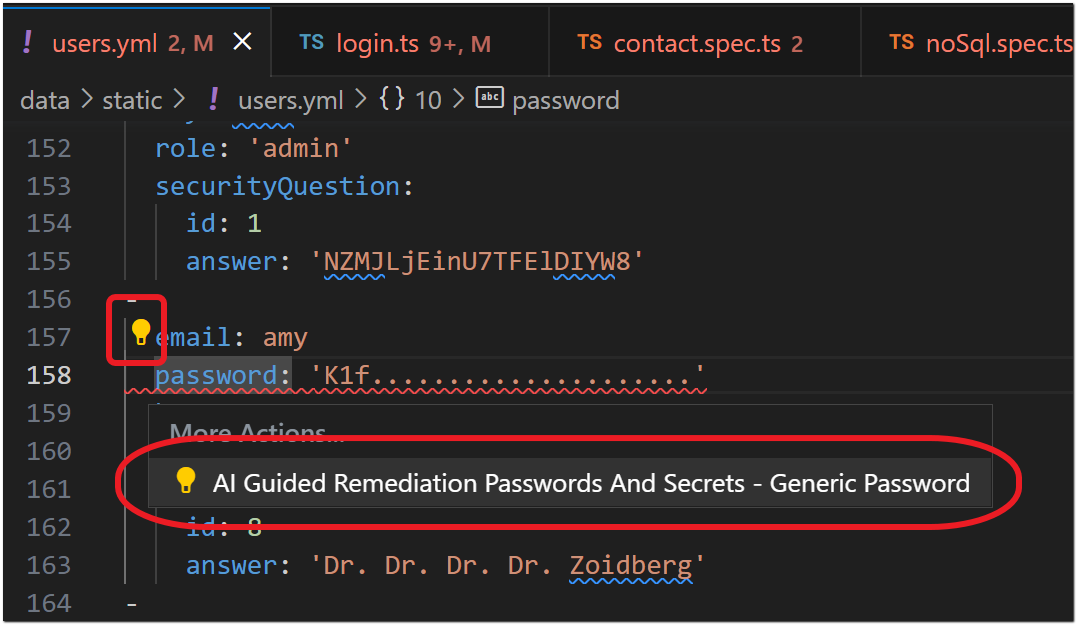Click the yellow lightbulb beside line 157
Viewport: 1077px width, 625px height.
coord(141,332)
